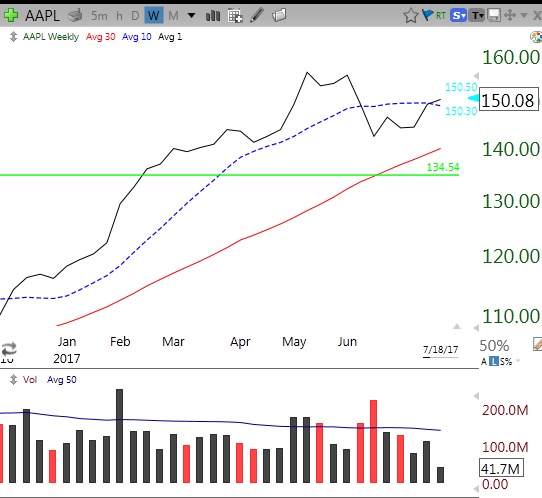
Task: Click the volume scale arrow above 200.0M
Action: (x=476, y=395)
